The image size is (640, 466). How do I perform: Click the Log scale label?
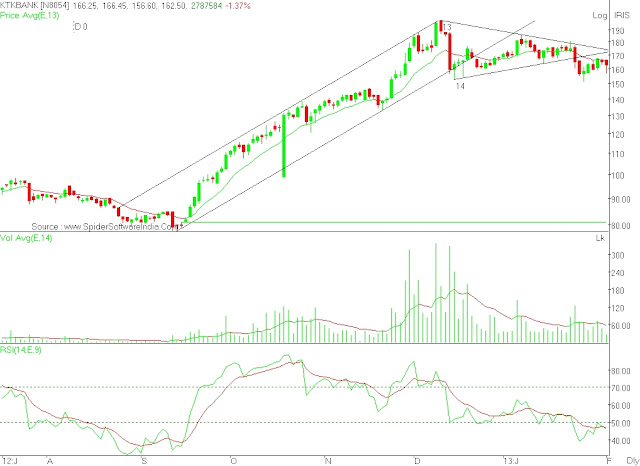[600, 16]
